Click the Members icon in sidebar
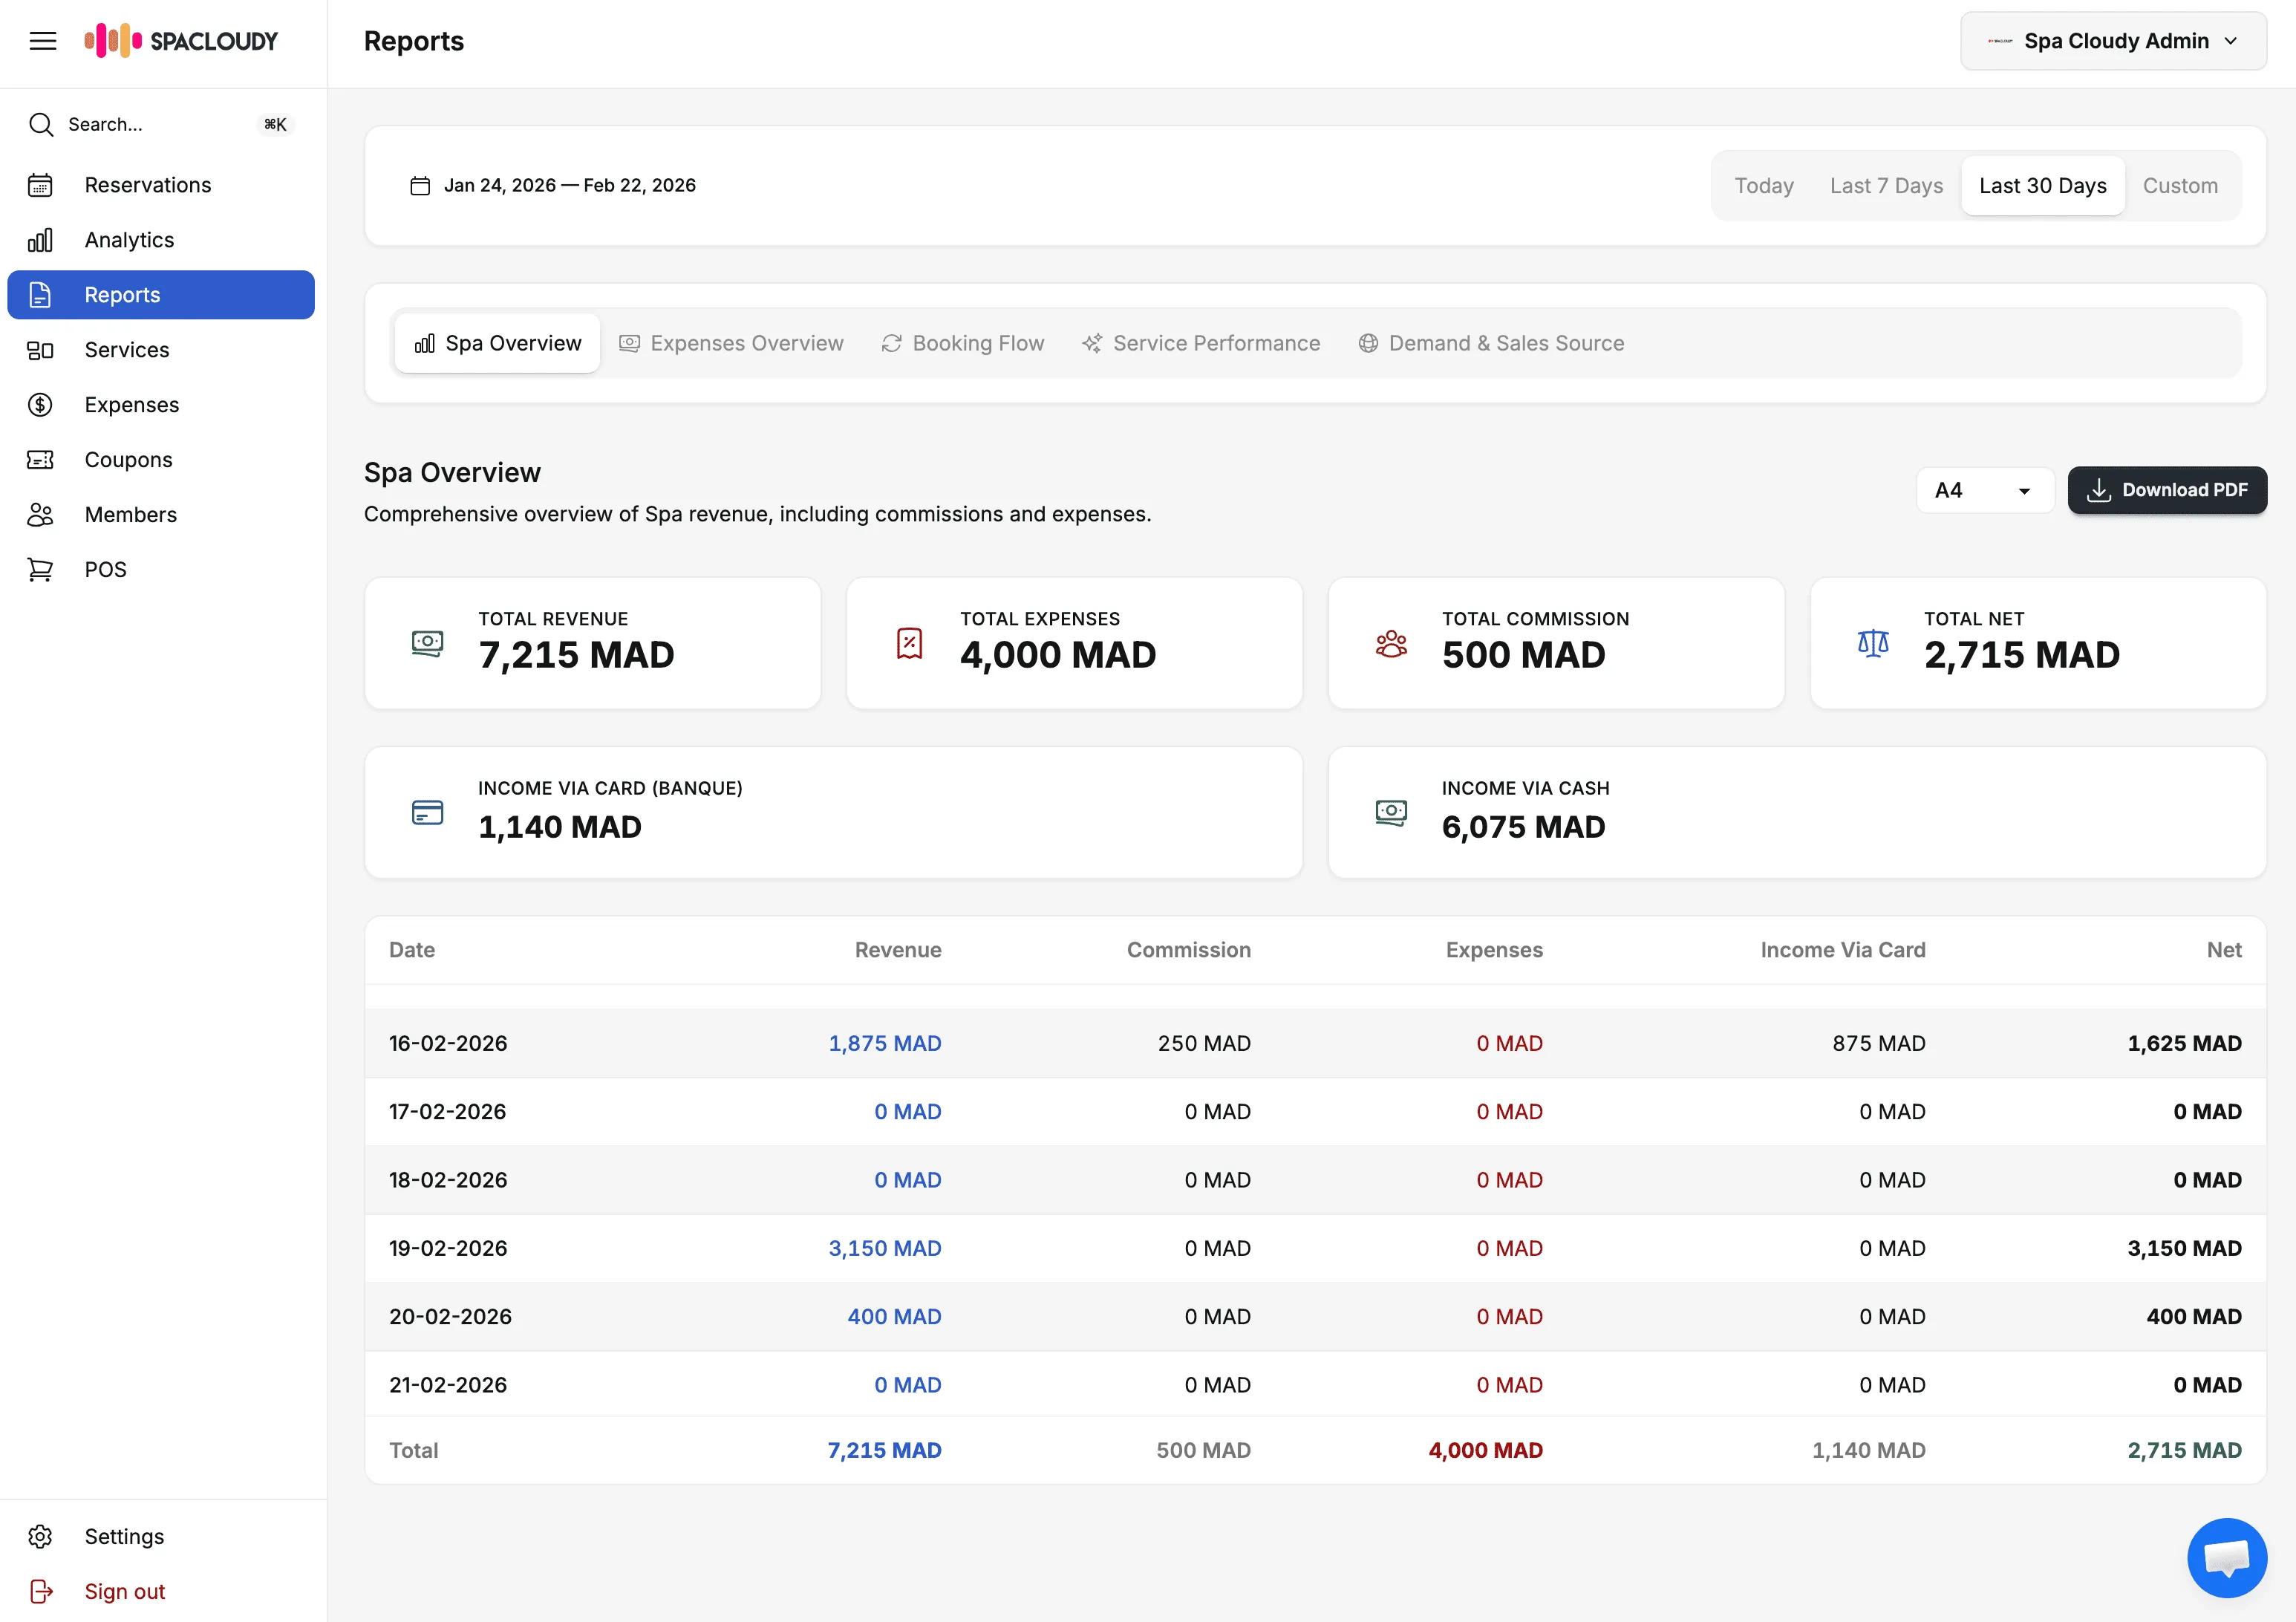This screenshot has height=1622, width=2296. click(x=40, y=514)
